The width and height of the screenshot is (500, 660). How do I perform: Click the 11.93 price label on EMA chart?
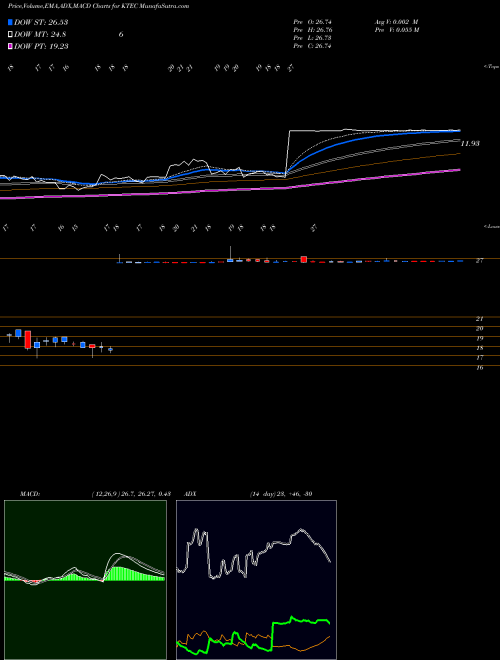(x=470, y=144)
